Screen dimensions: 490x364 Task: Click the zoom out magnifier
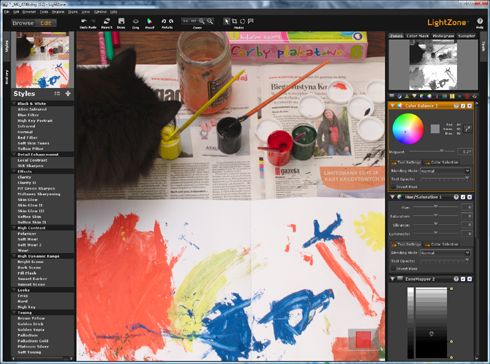(210, 21)
